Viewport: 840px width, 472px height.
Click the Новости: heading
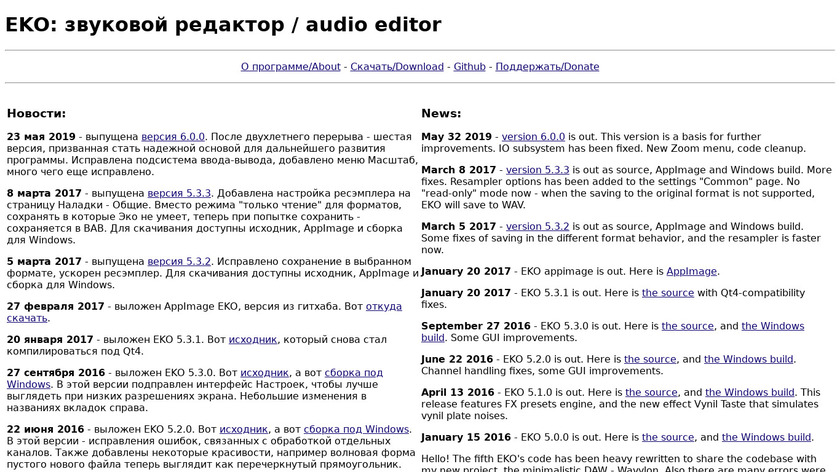(36, 114)
